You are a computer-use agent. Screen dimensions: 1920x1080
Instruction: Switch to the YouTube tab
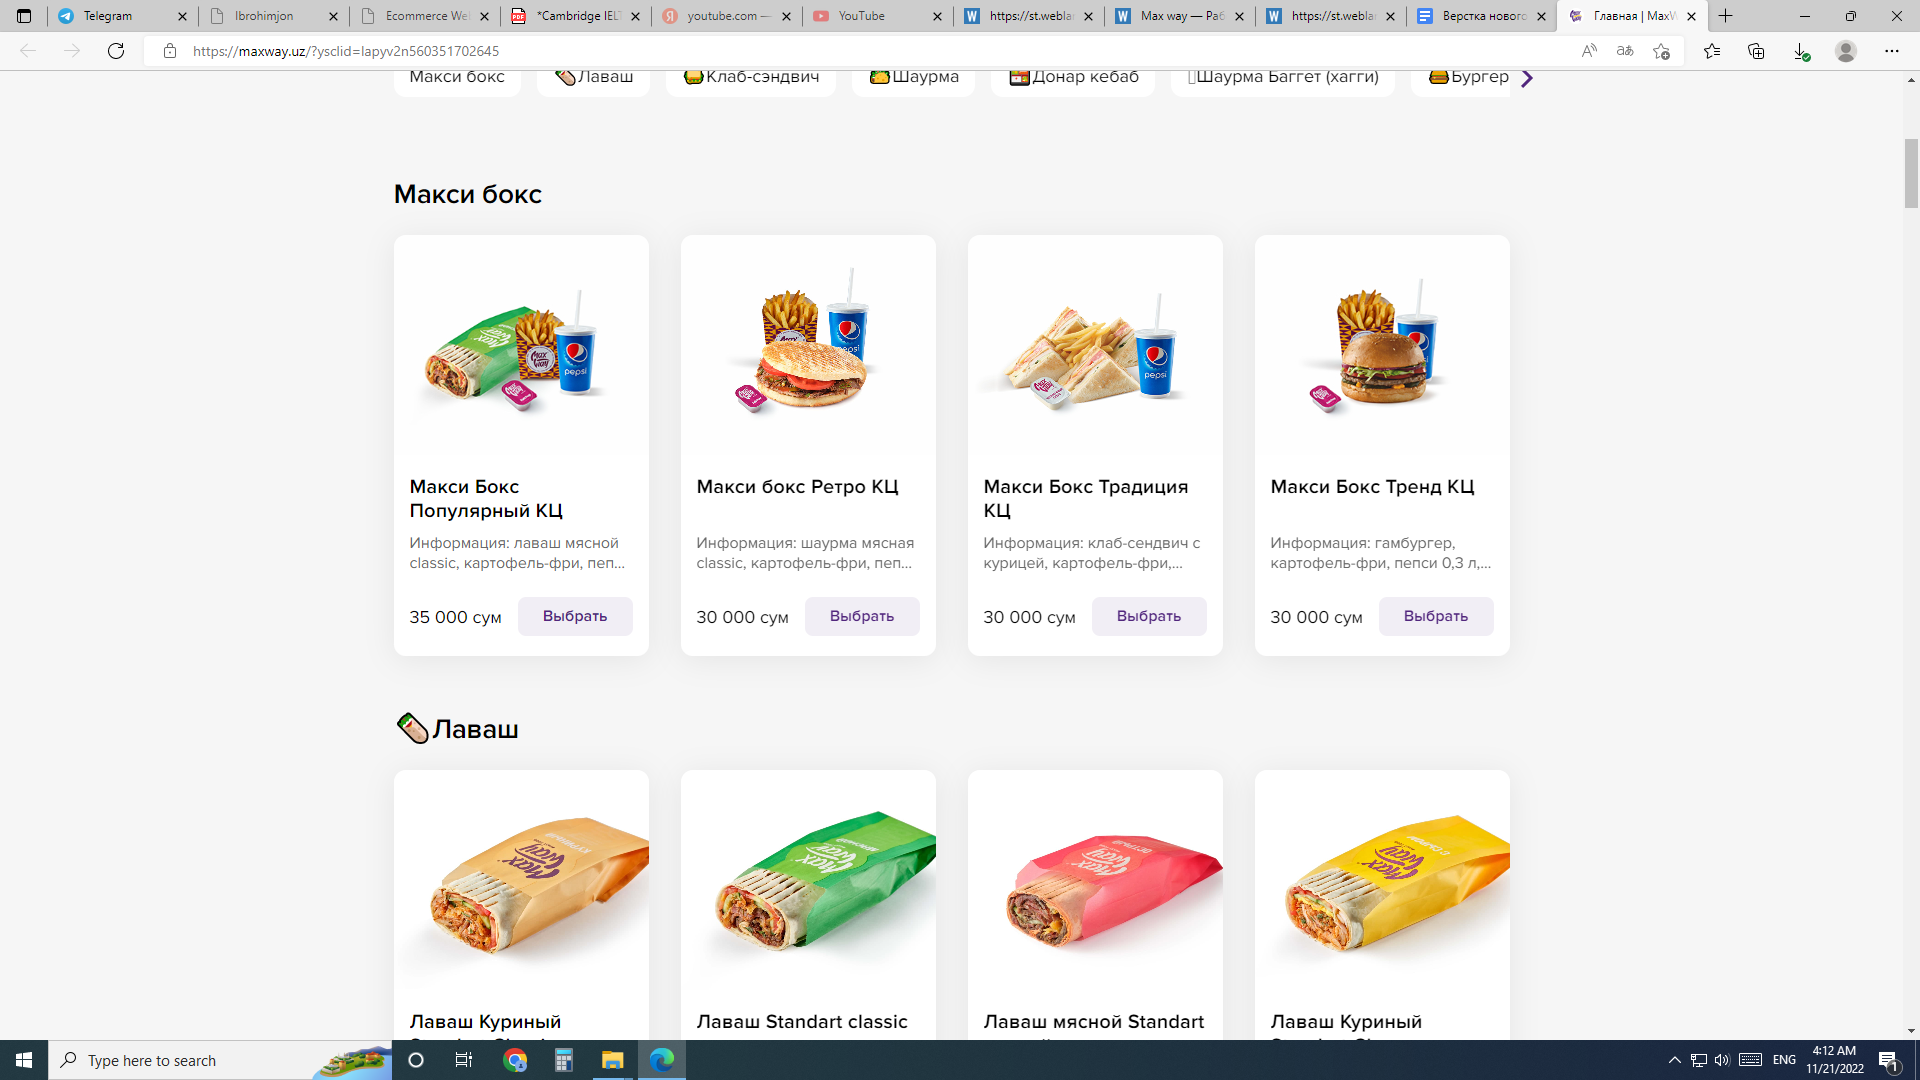[x=878, y=16]
